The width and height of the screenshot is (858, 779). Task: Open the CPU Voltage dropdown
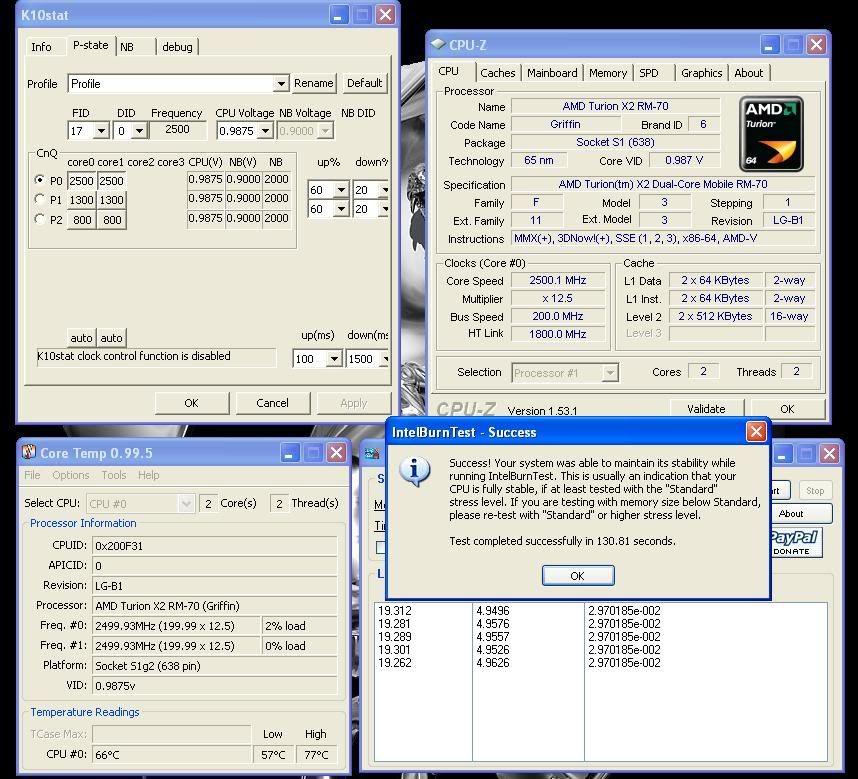[263, 131]
